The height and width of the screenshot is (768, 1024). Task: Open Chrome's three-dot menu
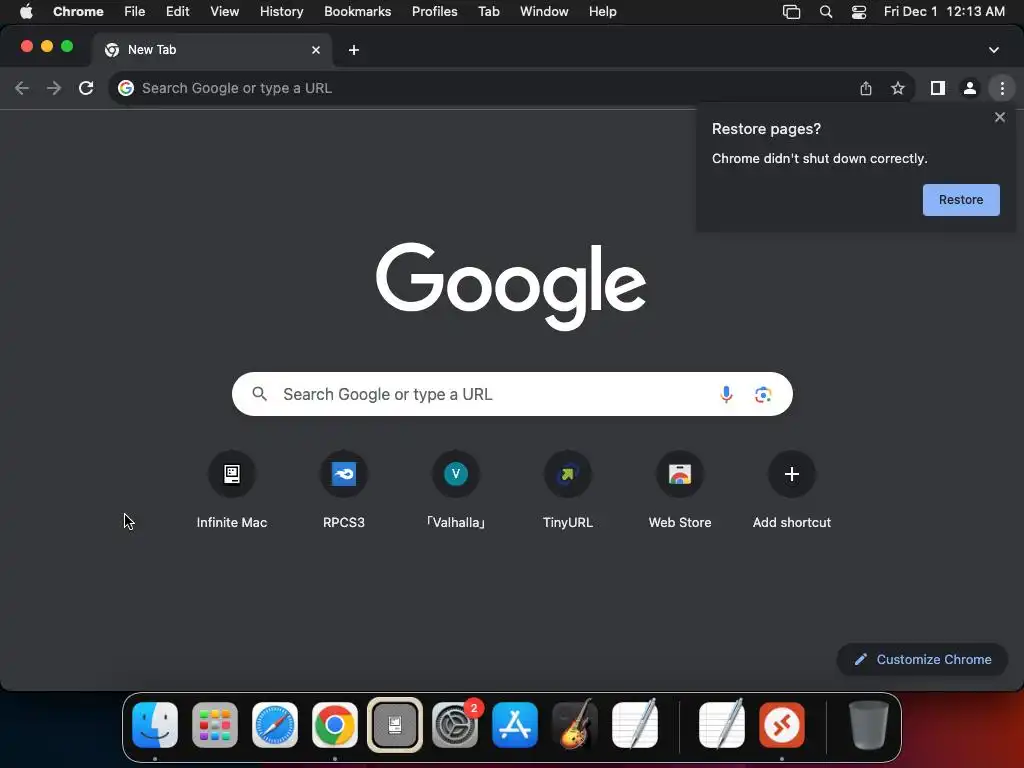tap(1002, 88)
